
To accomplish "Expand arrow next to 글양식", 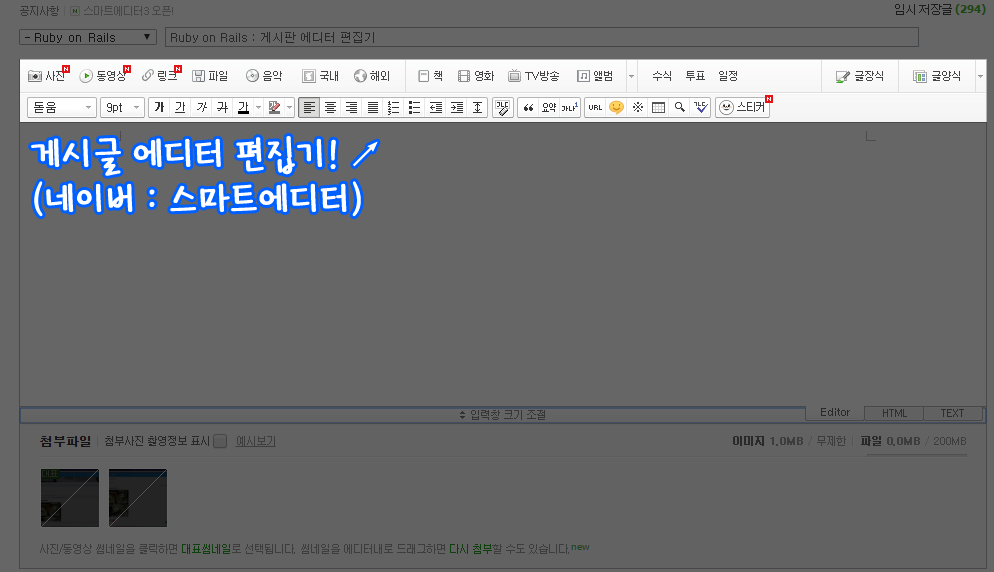I will pyautogui.click(x=981, y=76).
